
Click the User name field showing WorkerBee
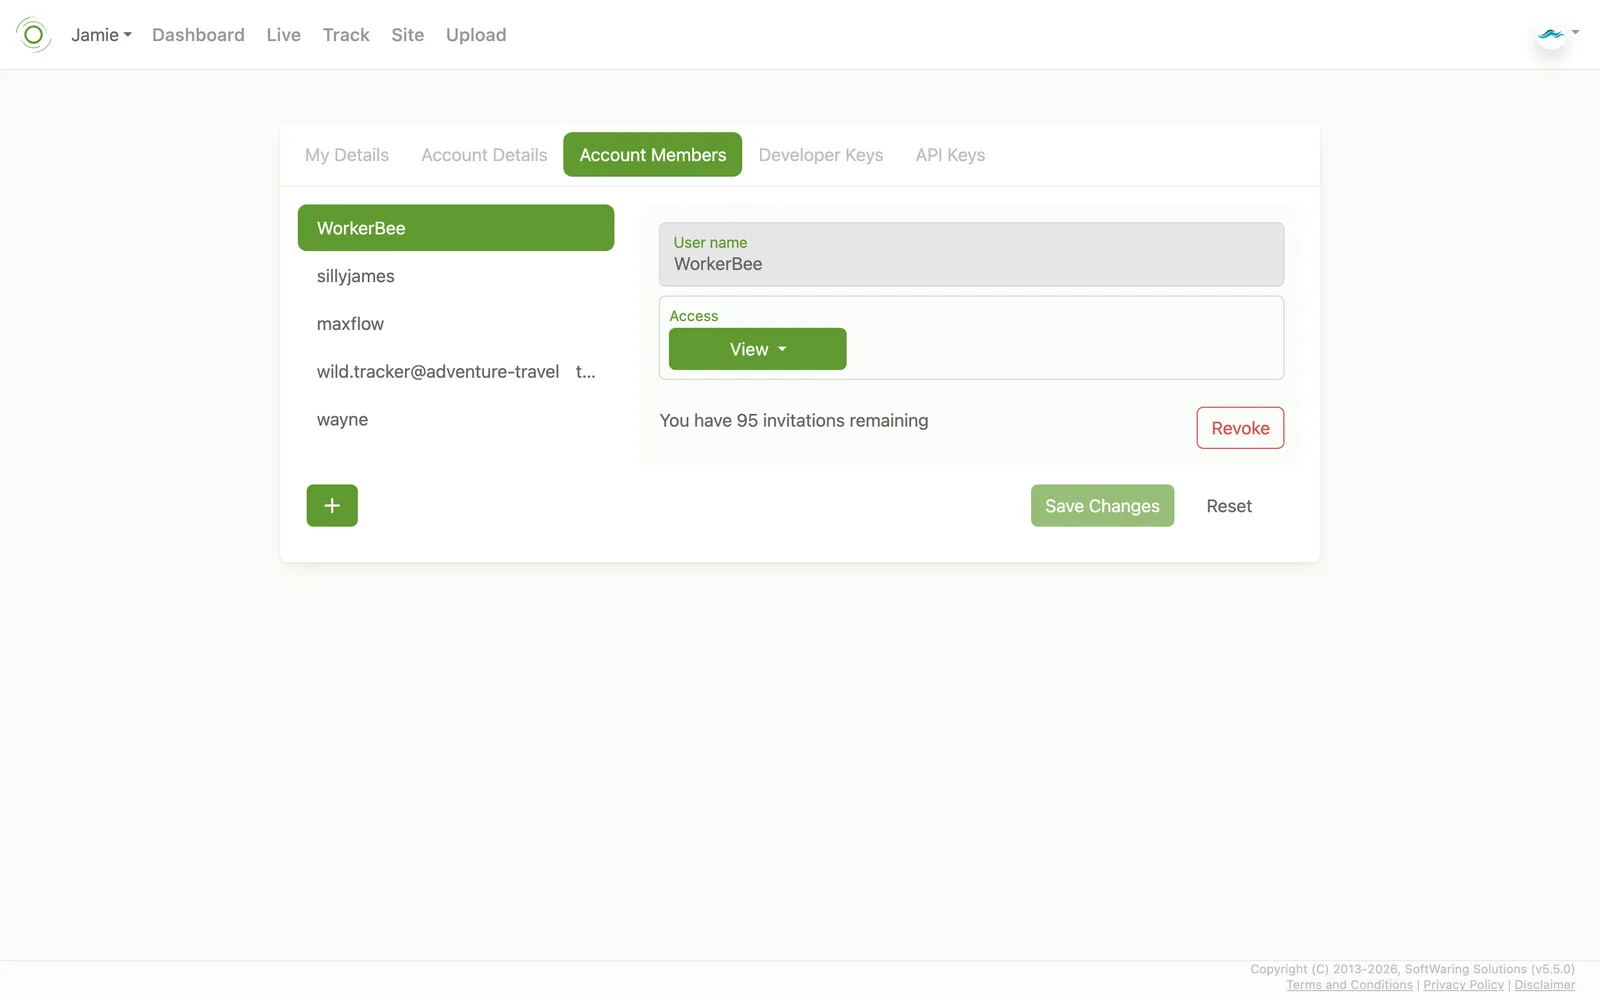tap(971, 255)
